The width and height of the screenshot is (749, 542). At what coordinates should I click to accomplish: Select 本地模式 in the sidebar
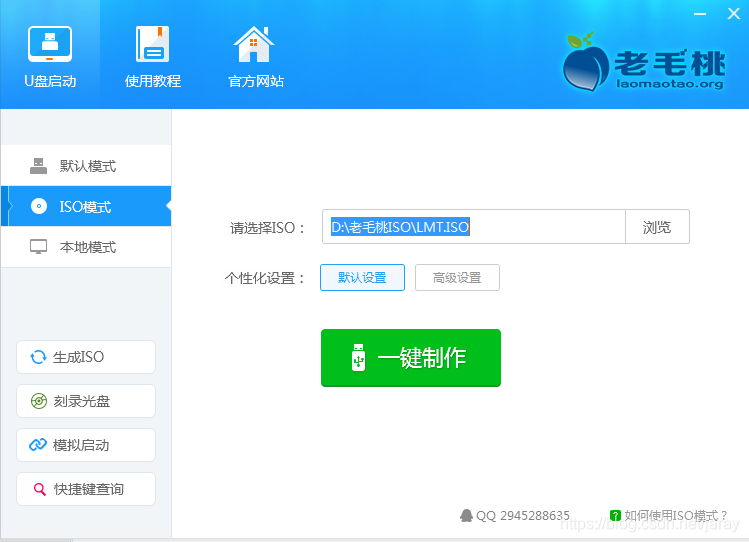pos(86,247)
